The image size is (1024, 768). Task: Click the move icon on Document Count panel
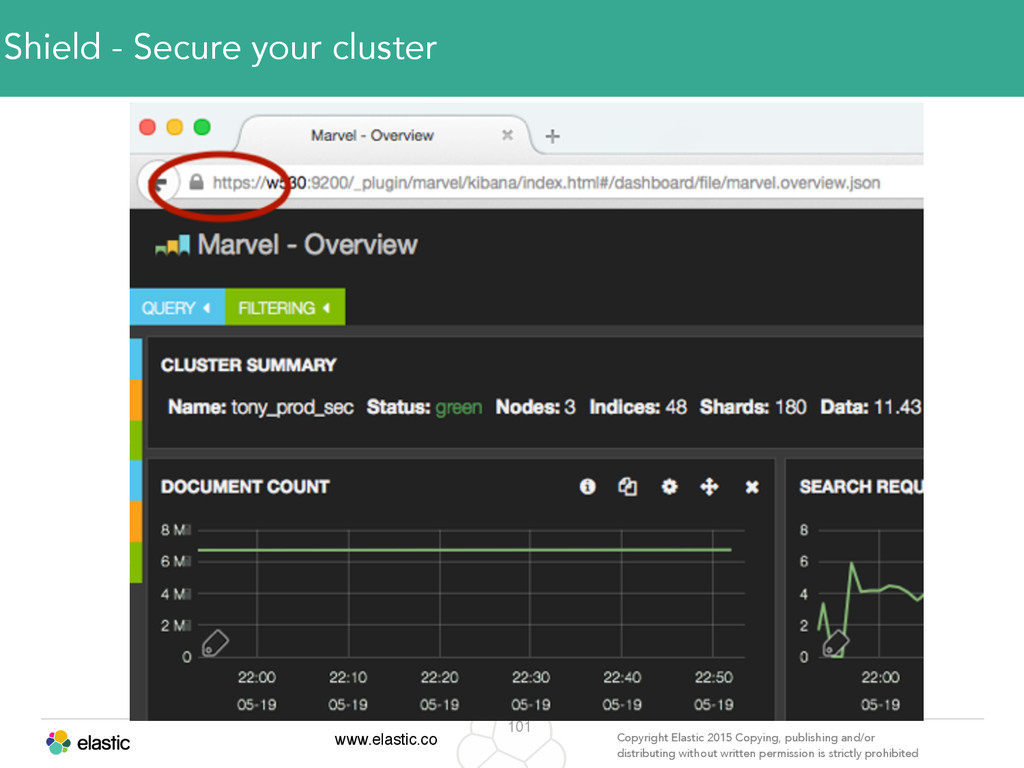709,487
